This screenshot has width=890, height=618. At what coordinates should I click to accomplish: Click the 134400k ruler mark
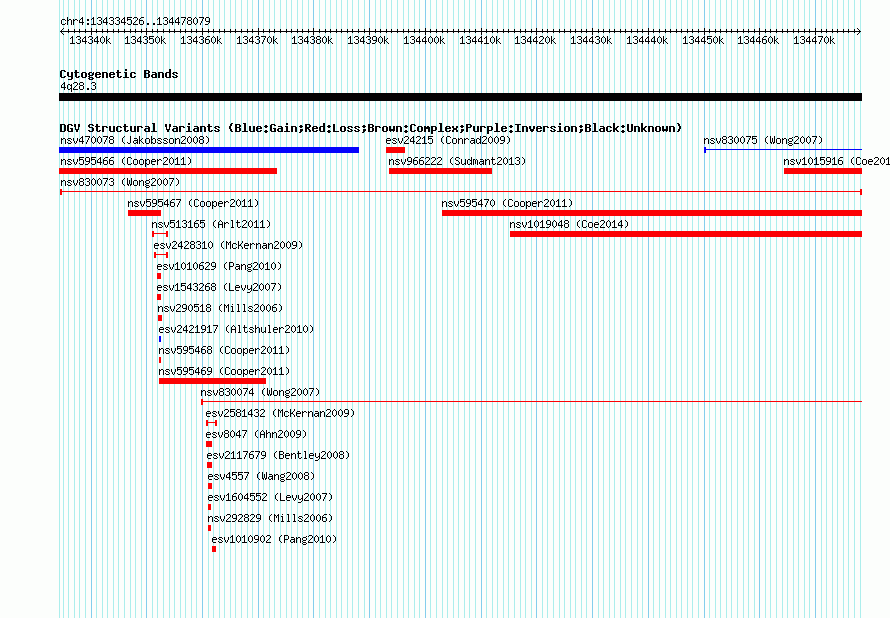click(x=424, y=40)
